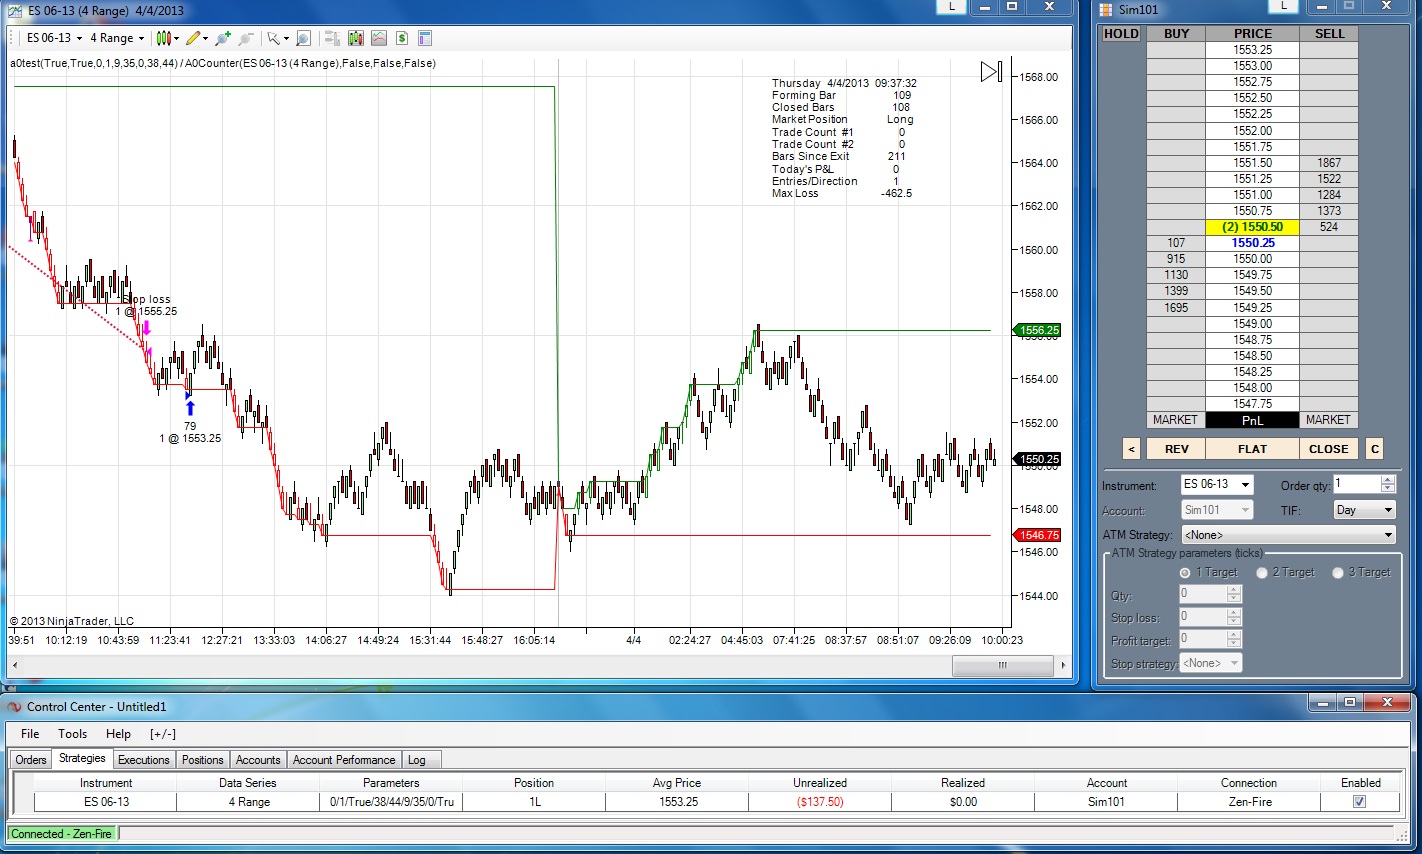Toggle the strategy Enabled checkbox
This screenshot has height=854, width=1422.
[x=1359, y=802]
